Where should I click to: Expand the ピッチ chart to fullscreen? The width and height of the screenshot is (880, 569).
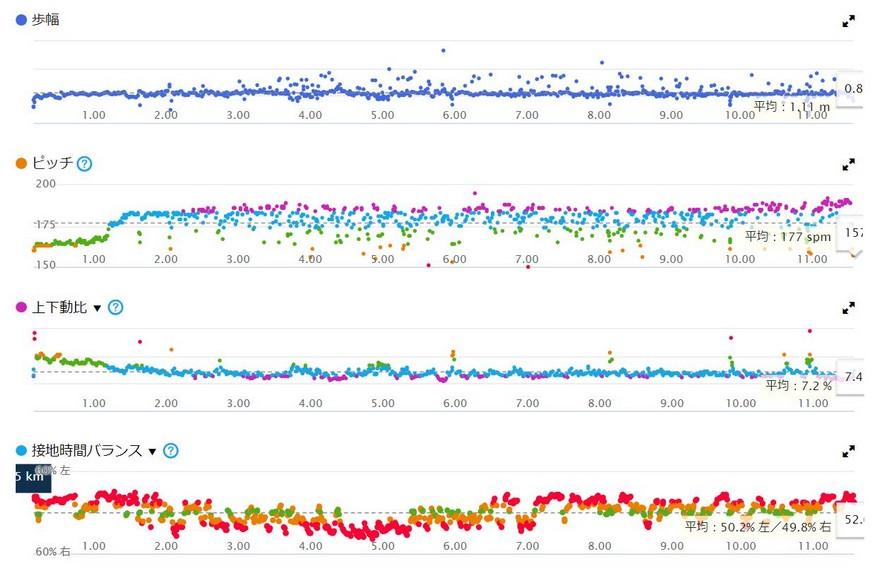(848, 164)
